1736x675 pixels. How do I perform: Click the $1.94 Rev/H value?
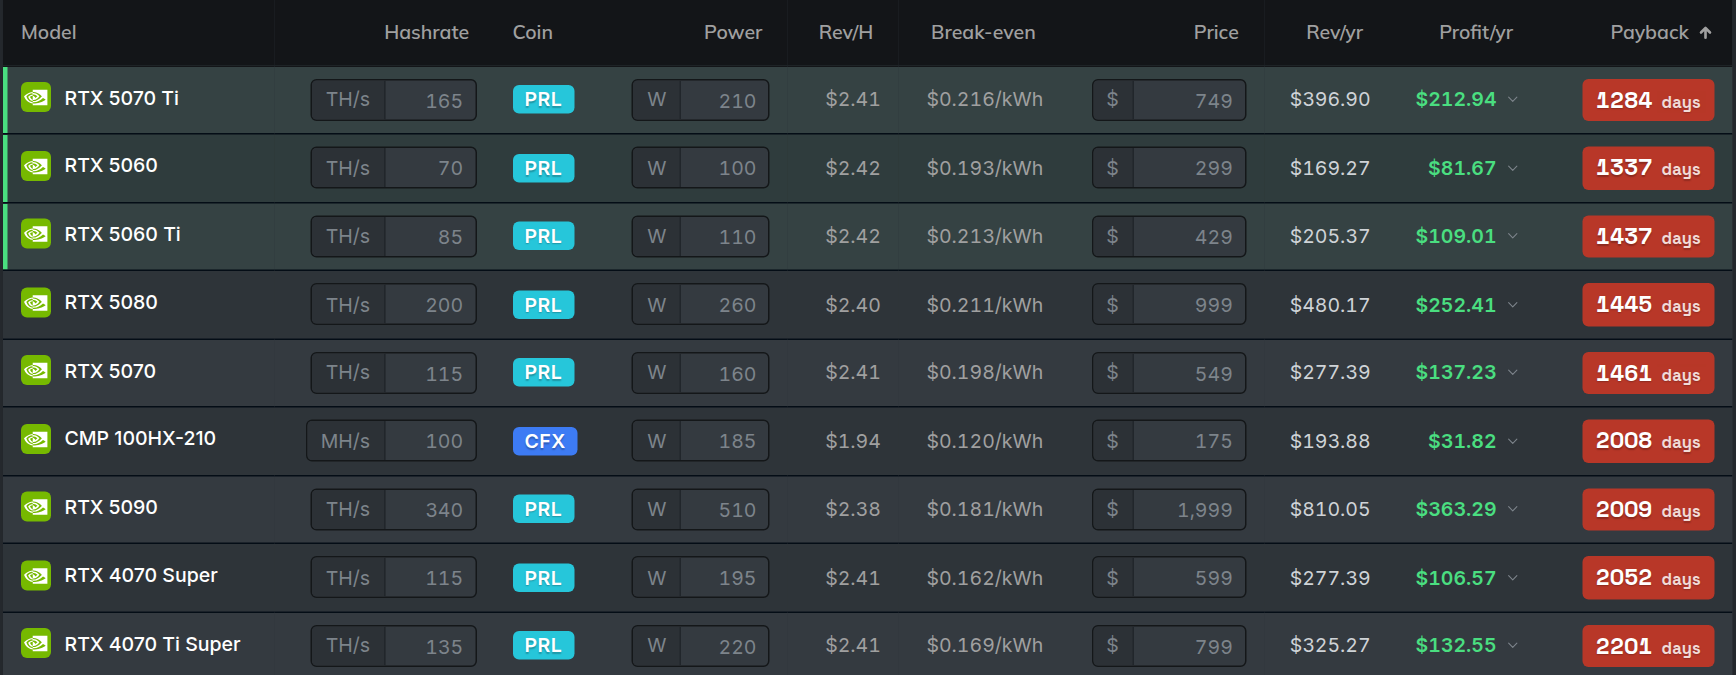[x=853, y=441]
